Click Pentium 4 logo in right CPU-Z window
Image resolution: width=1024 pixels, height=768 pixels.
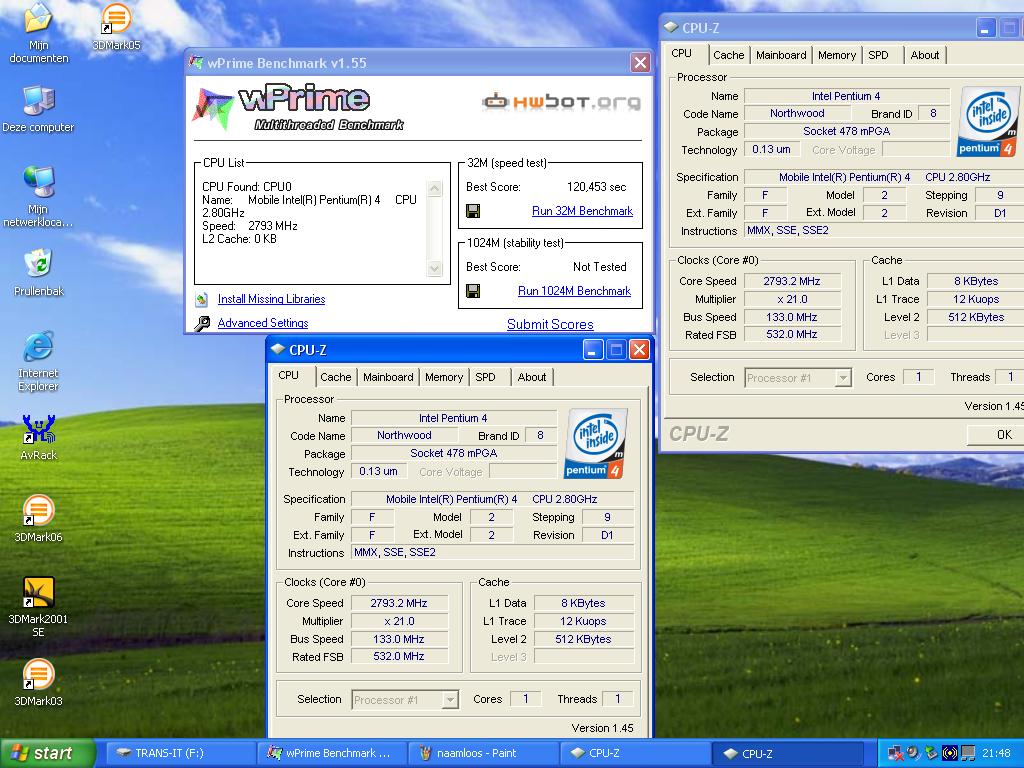pyautogui.click(x=988, y=121)
